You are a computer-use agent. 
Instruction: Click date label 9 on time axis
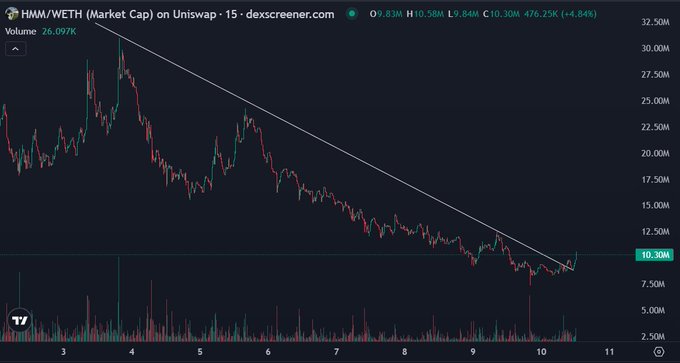point(473,351)
